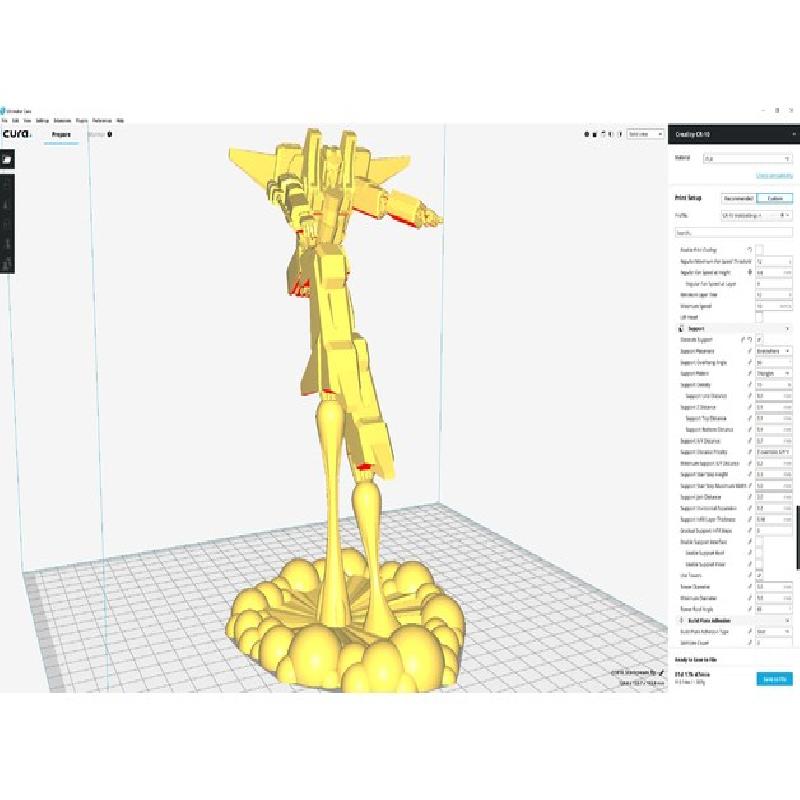Image resolution: width=800 pixels, height=800 pixels.
Task: Click the Cura logo
Action: click(x=17, y=134)
